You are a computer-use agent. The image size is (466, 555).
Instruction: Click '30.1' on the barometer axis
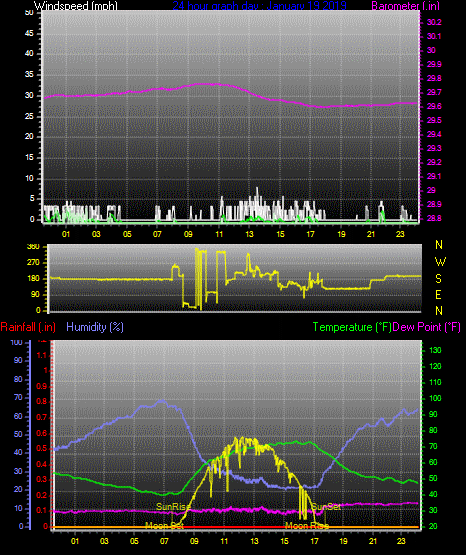pyautogui.click(x=434, y=36)
